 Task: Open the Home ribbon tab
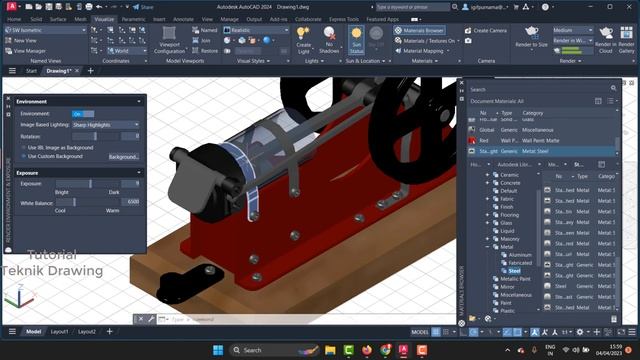[14, 19]
